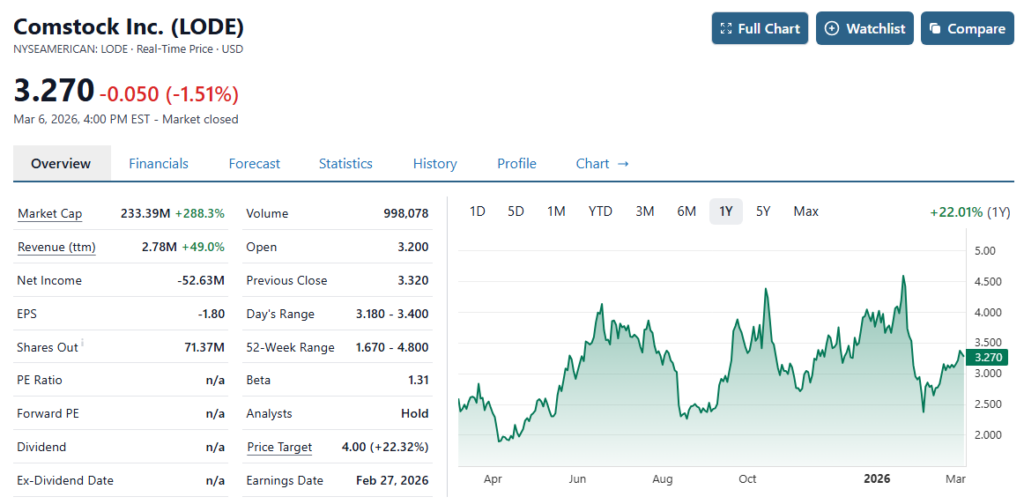Show the Max chart range

805,211
